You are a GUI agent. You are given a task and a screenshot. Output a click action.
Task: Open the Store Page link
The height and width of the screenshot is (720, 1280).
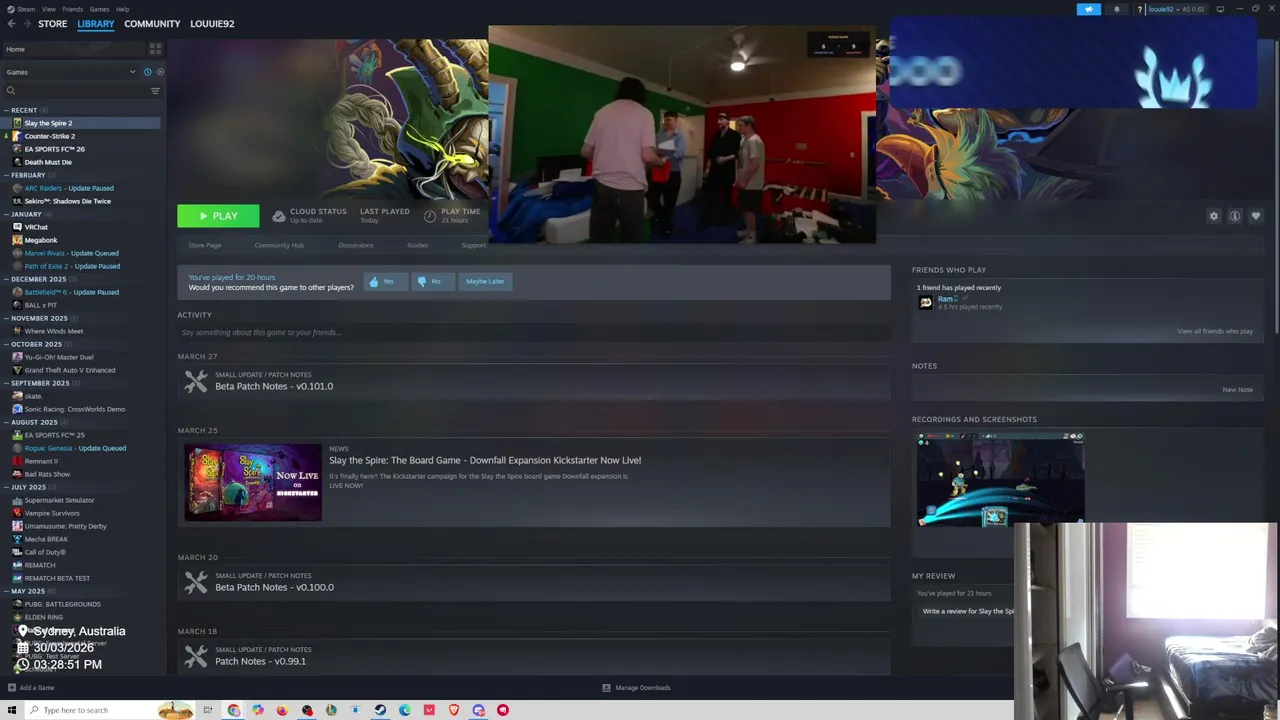[205, 245]
